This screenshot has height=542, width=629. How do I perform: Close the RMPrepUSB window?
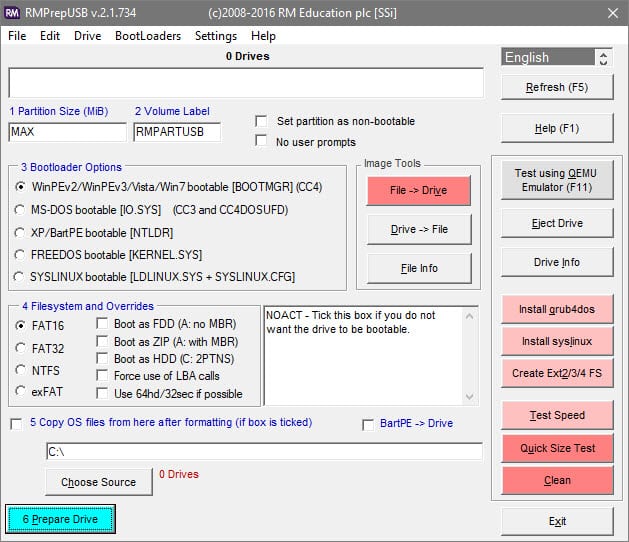pyautogui.click(x=613, y=13)
